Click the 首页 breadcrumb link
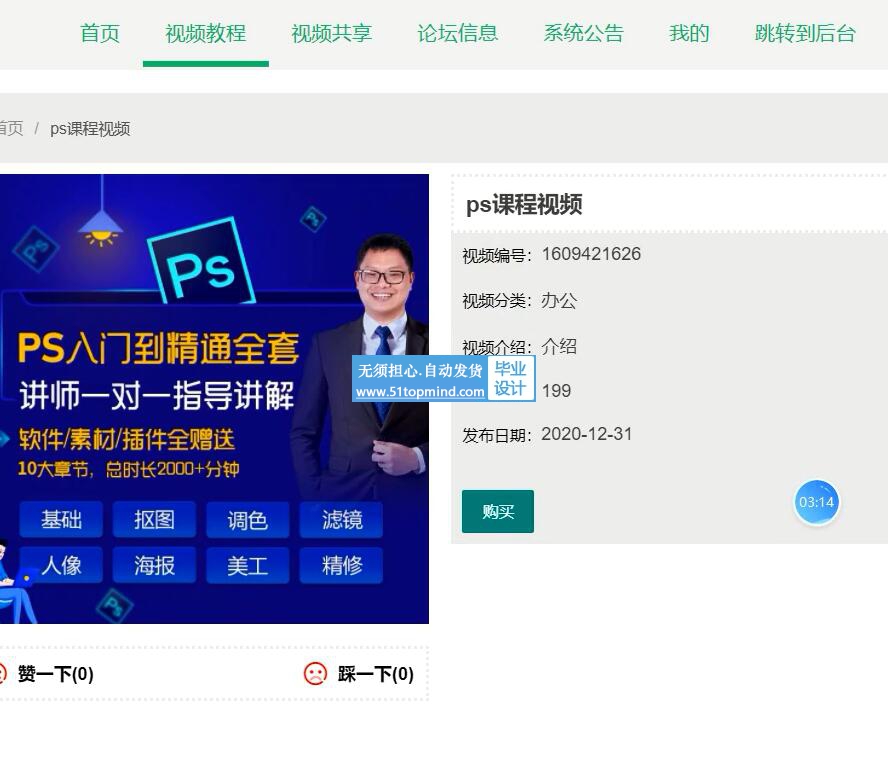888x758 pixels. click(11, 129)
